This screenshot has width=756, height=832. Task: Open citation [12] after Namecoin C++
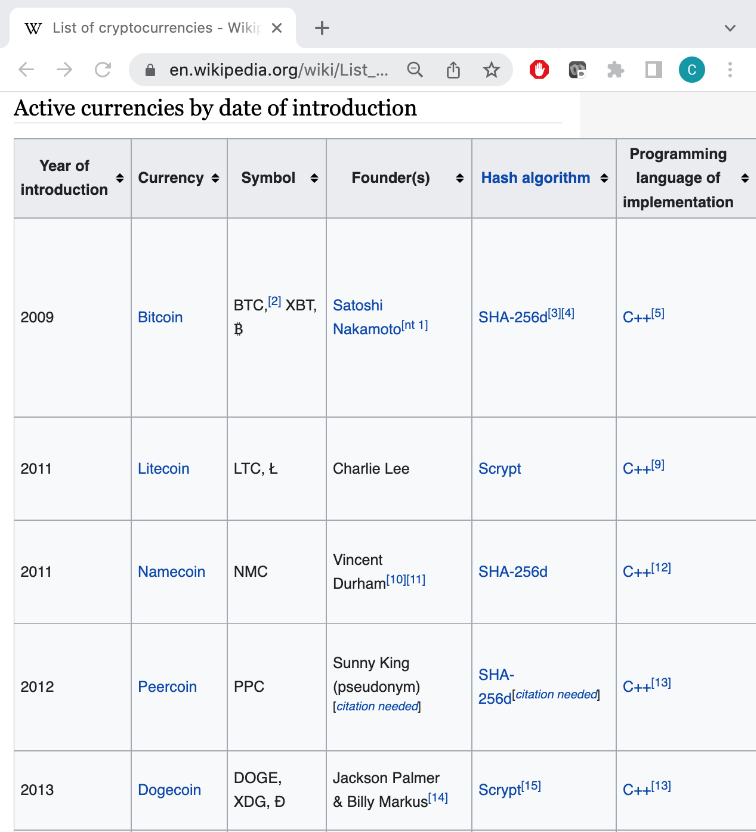click(661, 568)
